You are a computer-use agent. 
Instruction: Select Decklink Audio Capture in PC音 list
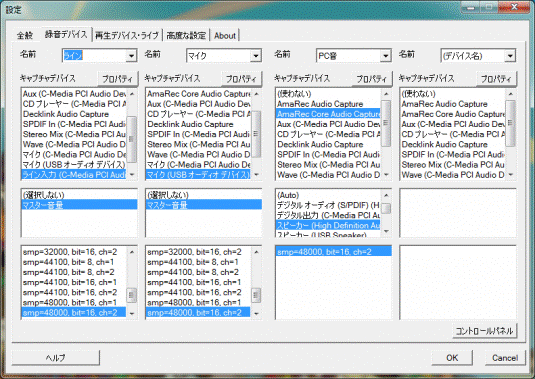pyautogui.click(x=328, y=144)
